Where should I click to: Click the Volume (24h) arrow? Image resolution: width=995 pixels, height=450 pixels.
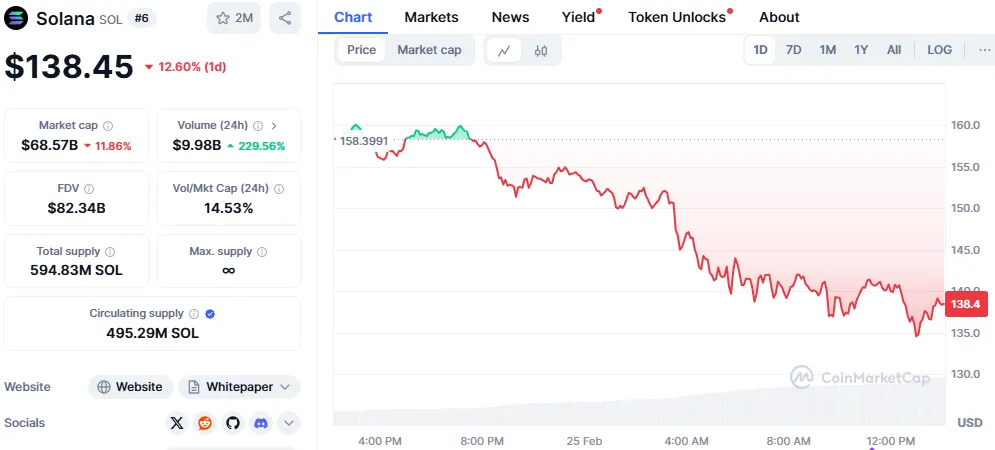click(x=274, y=126)
